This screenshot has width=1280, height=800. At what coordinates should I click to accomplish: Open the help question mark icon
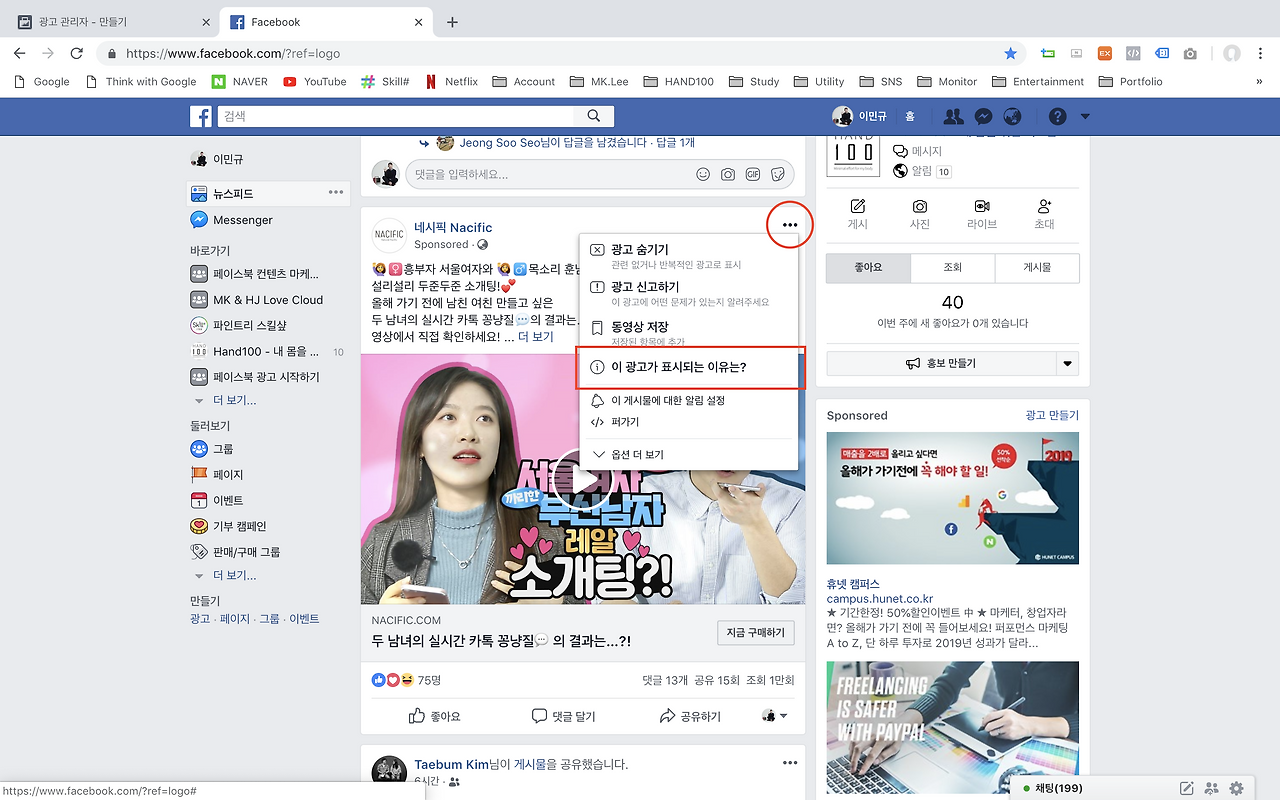1057,116
